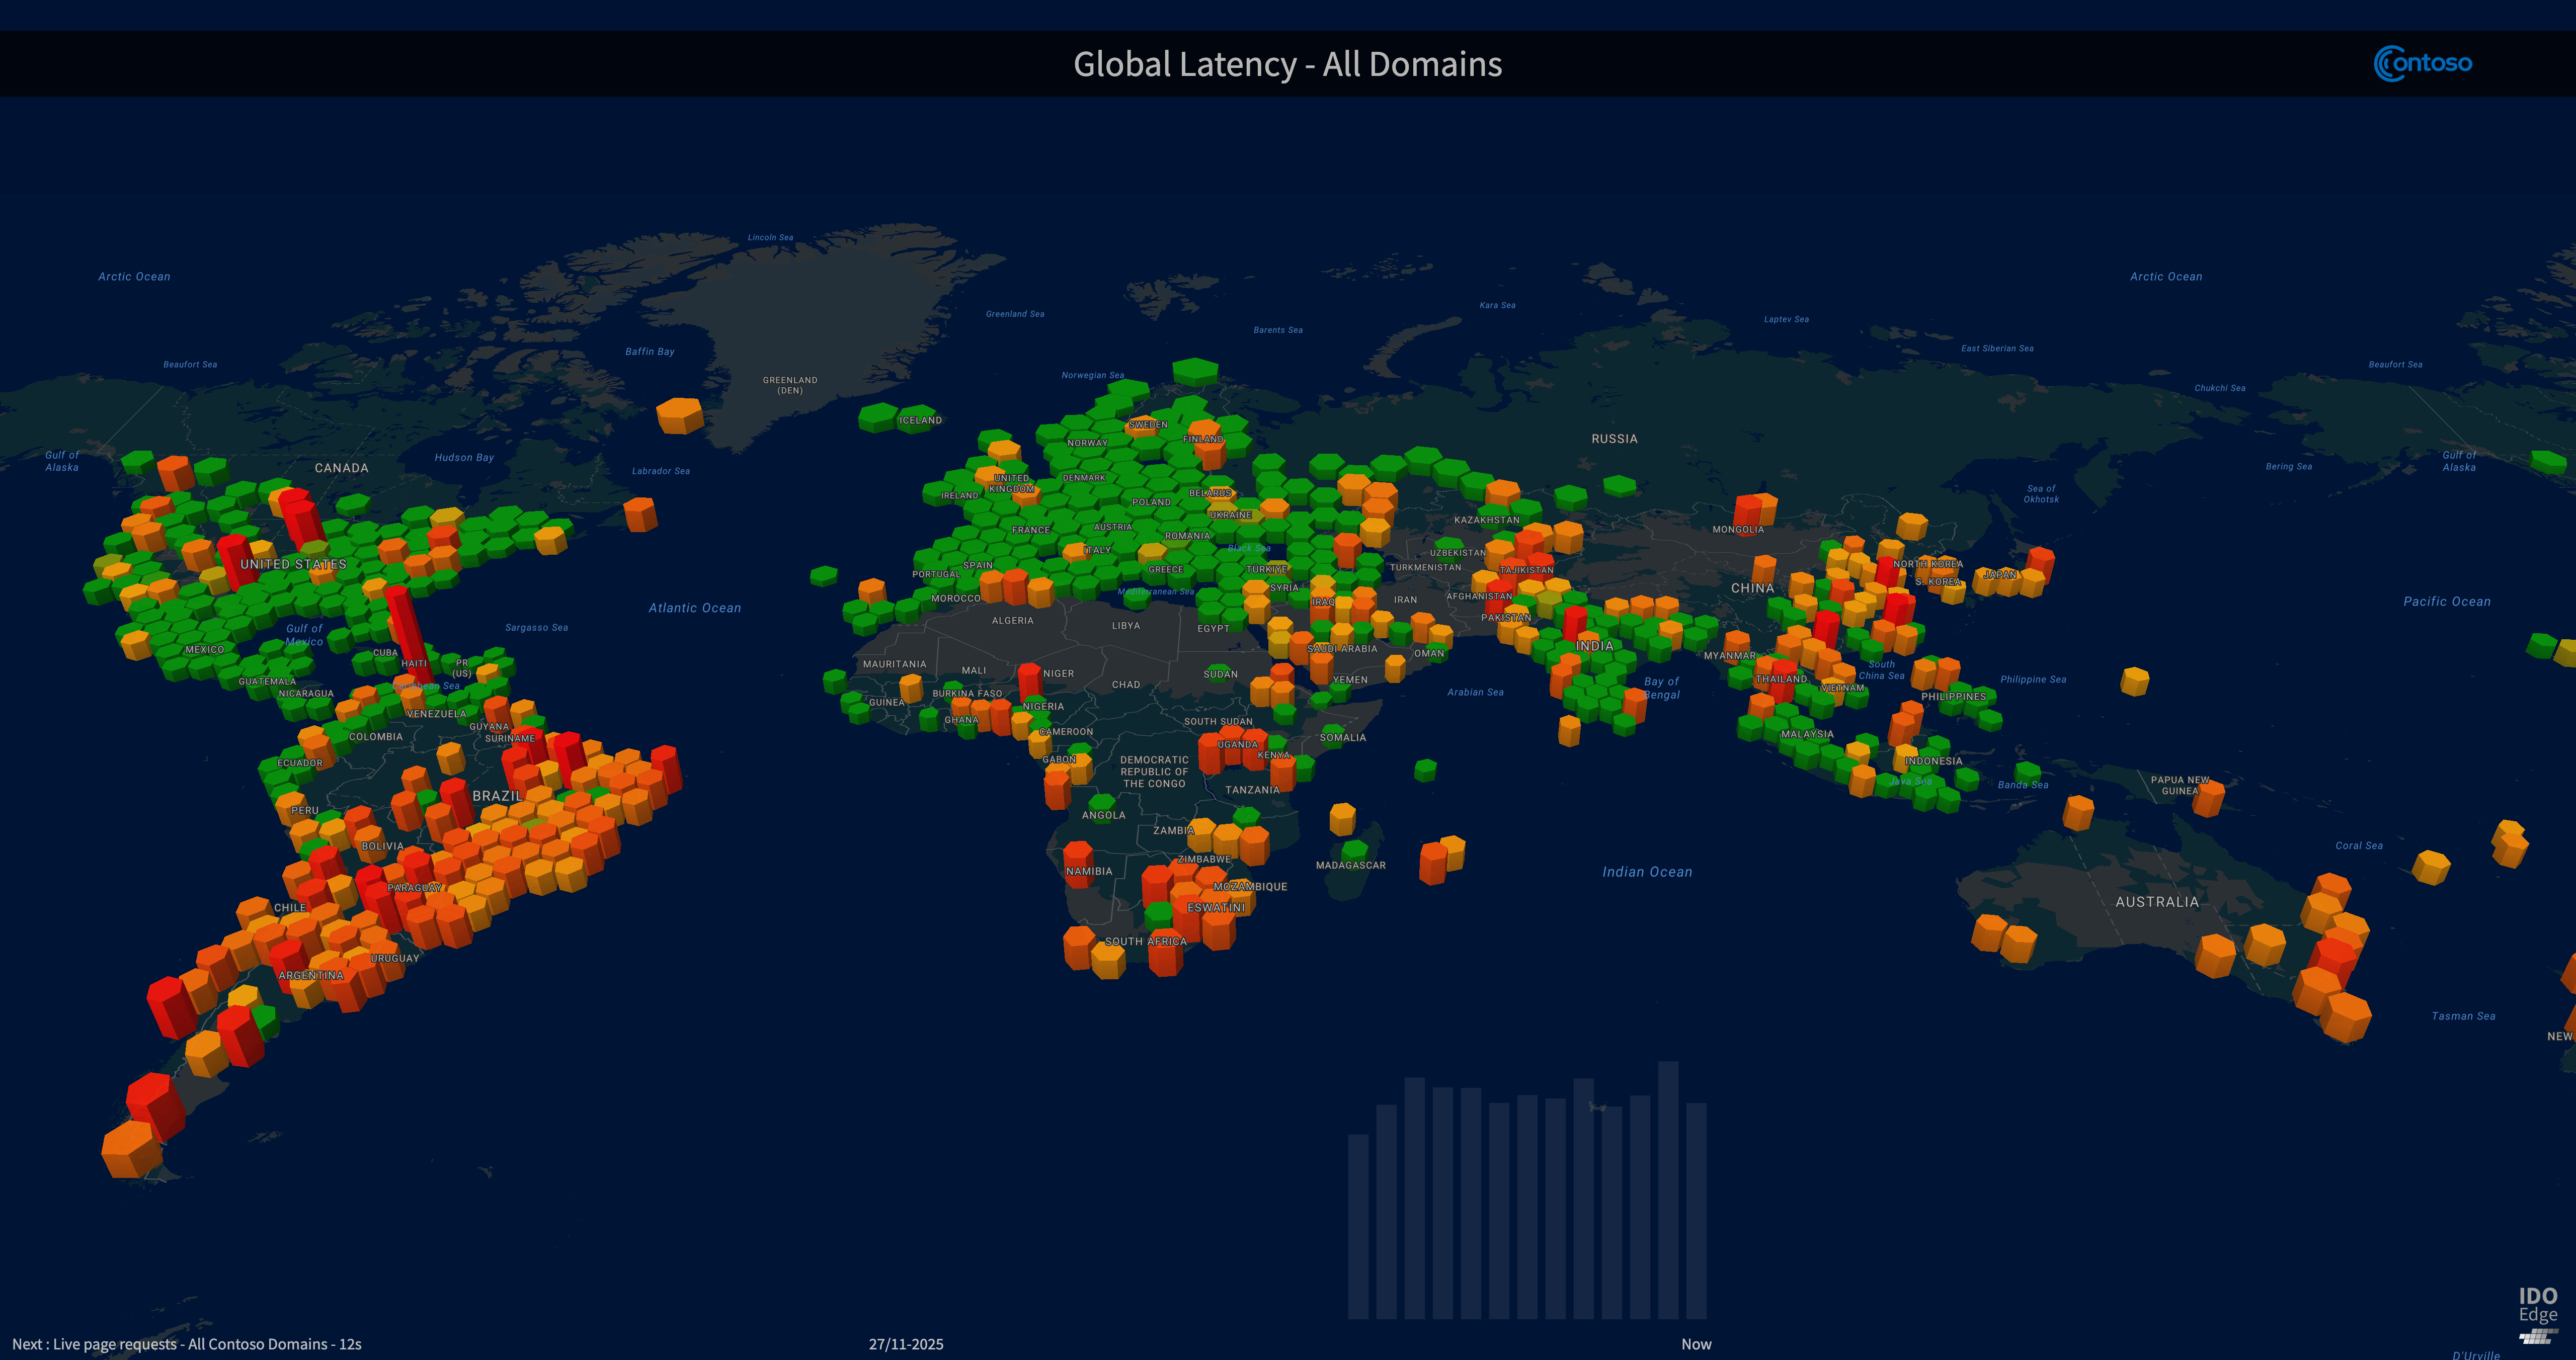The height and width of the screenshot is (1360, 2576).
Task: Click the tallest bar in the histogram
Action: 1668,1190
